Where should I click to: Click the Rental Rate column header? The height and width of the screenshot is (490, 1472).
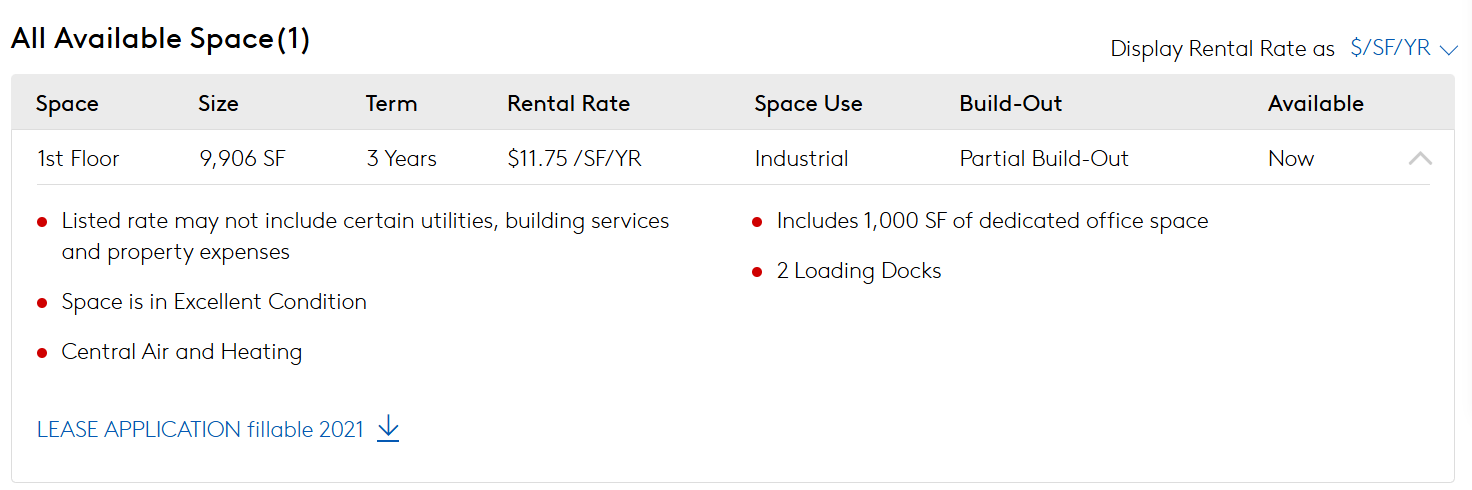(x=568, y=103)
